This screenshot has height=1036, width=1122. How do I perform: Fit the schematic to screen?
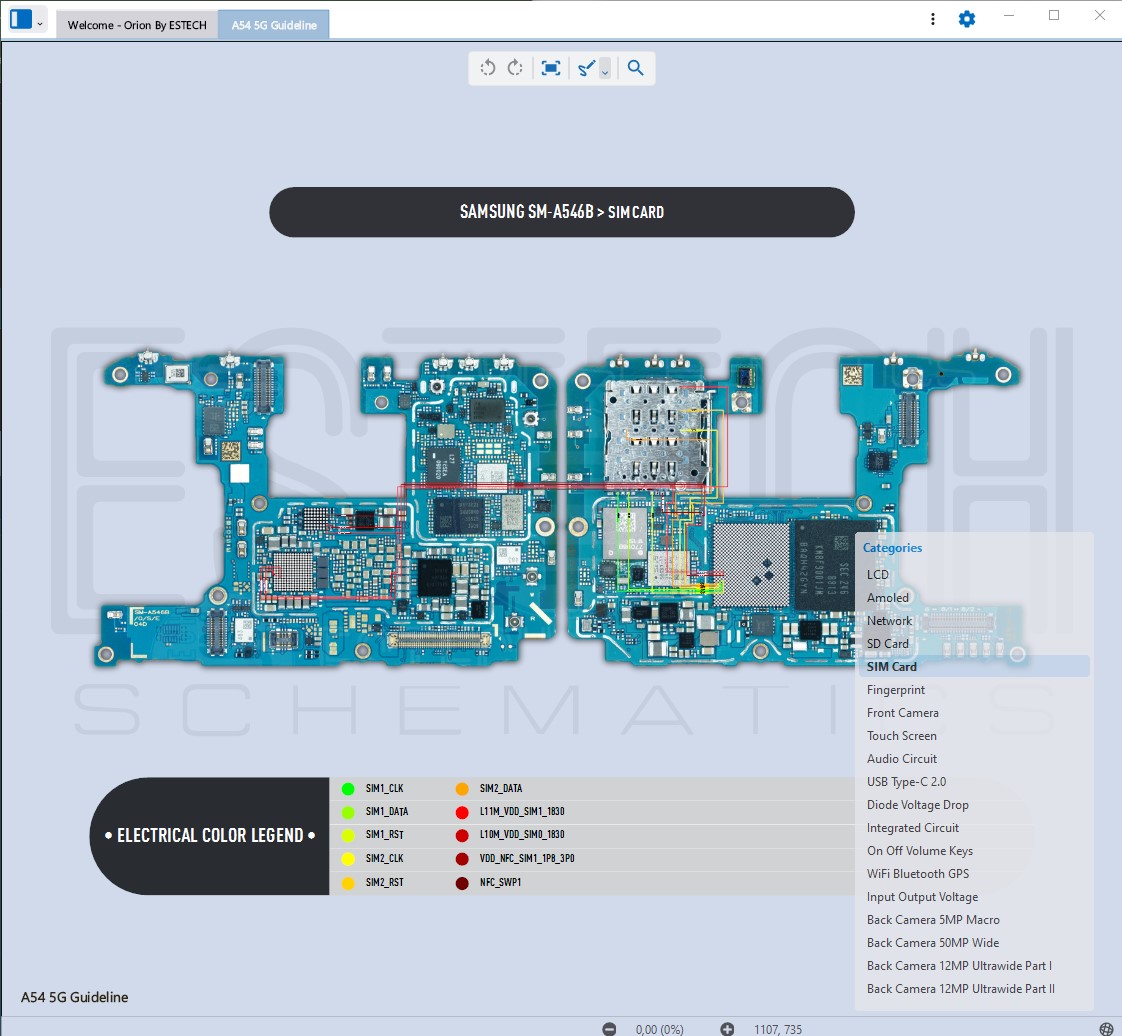(550, 68)
